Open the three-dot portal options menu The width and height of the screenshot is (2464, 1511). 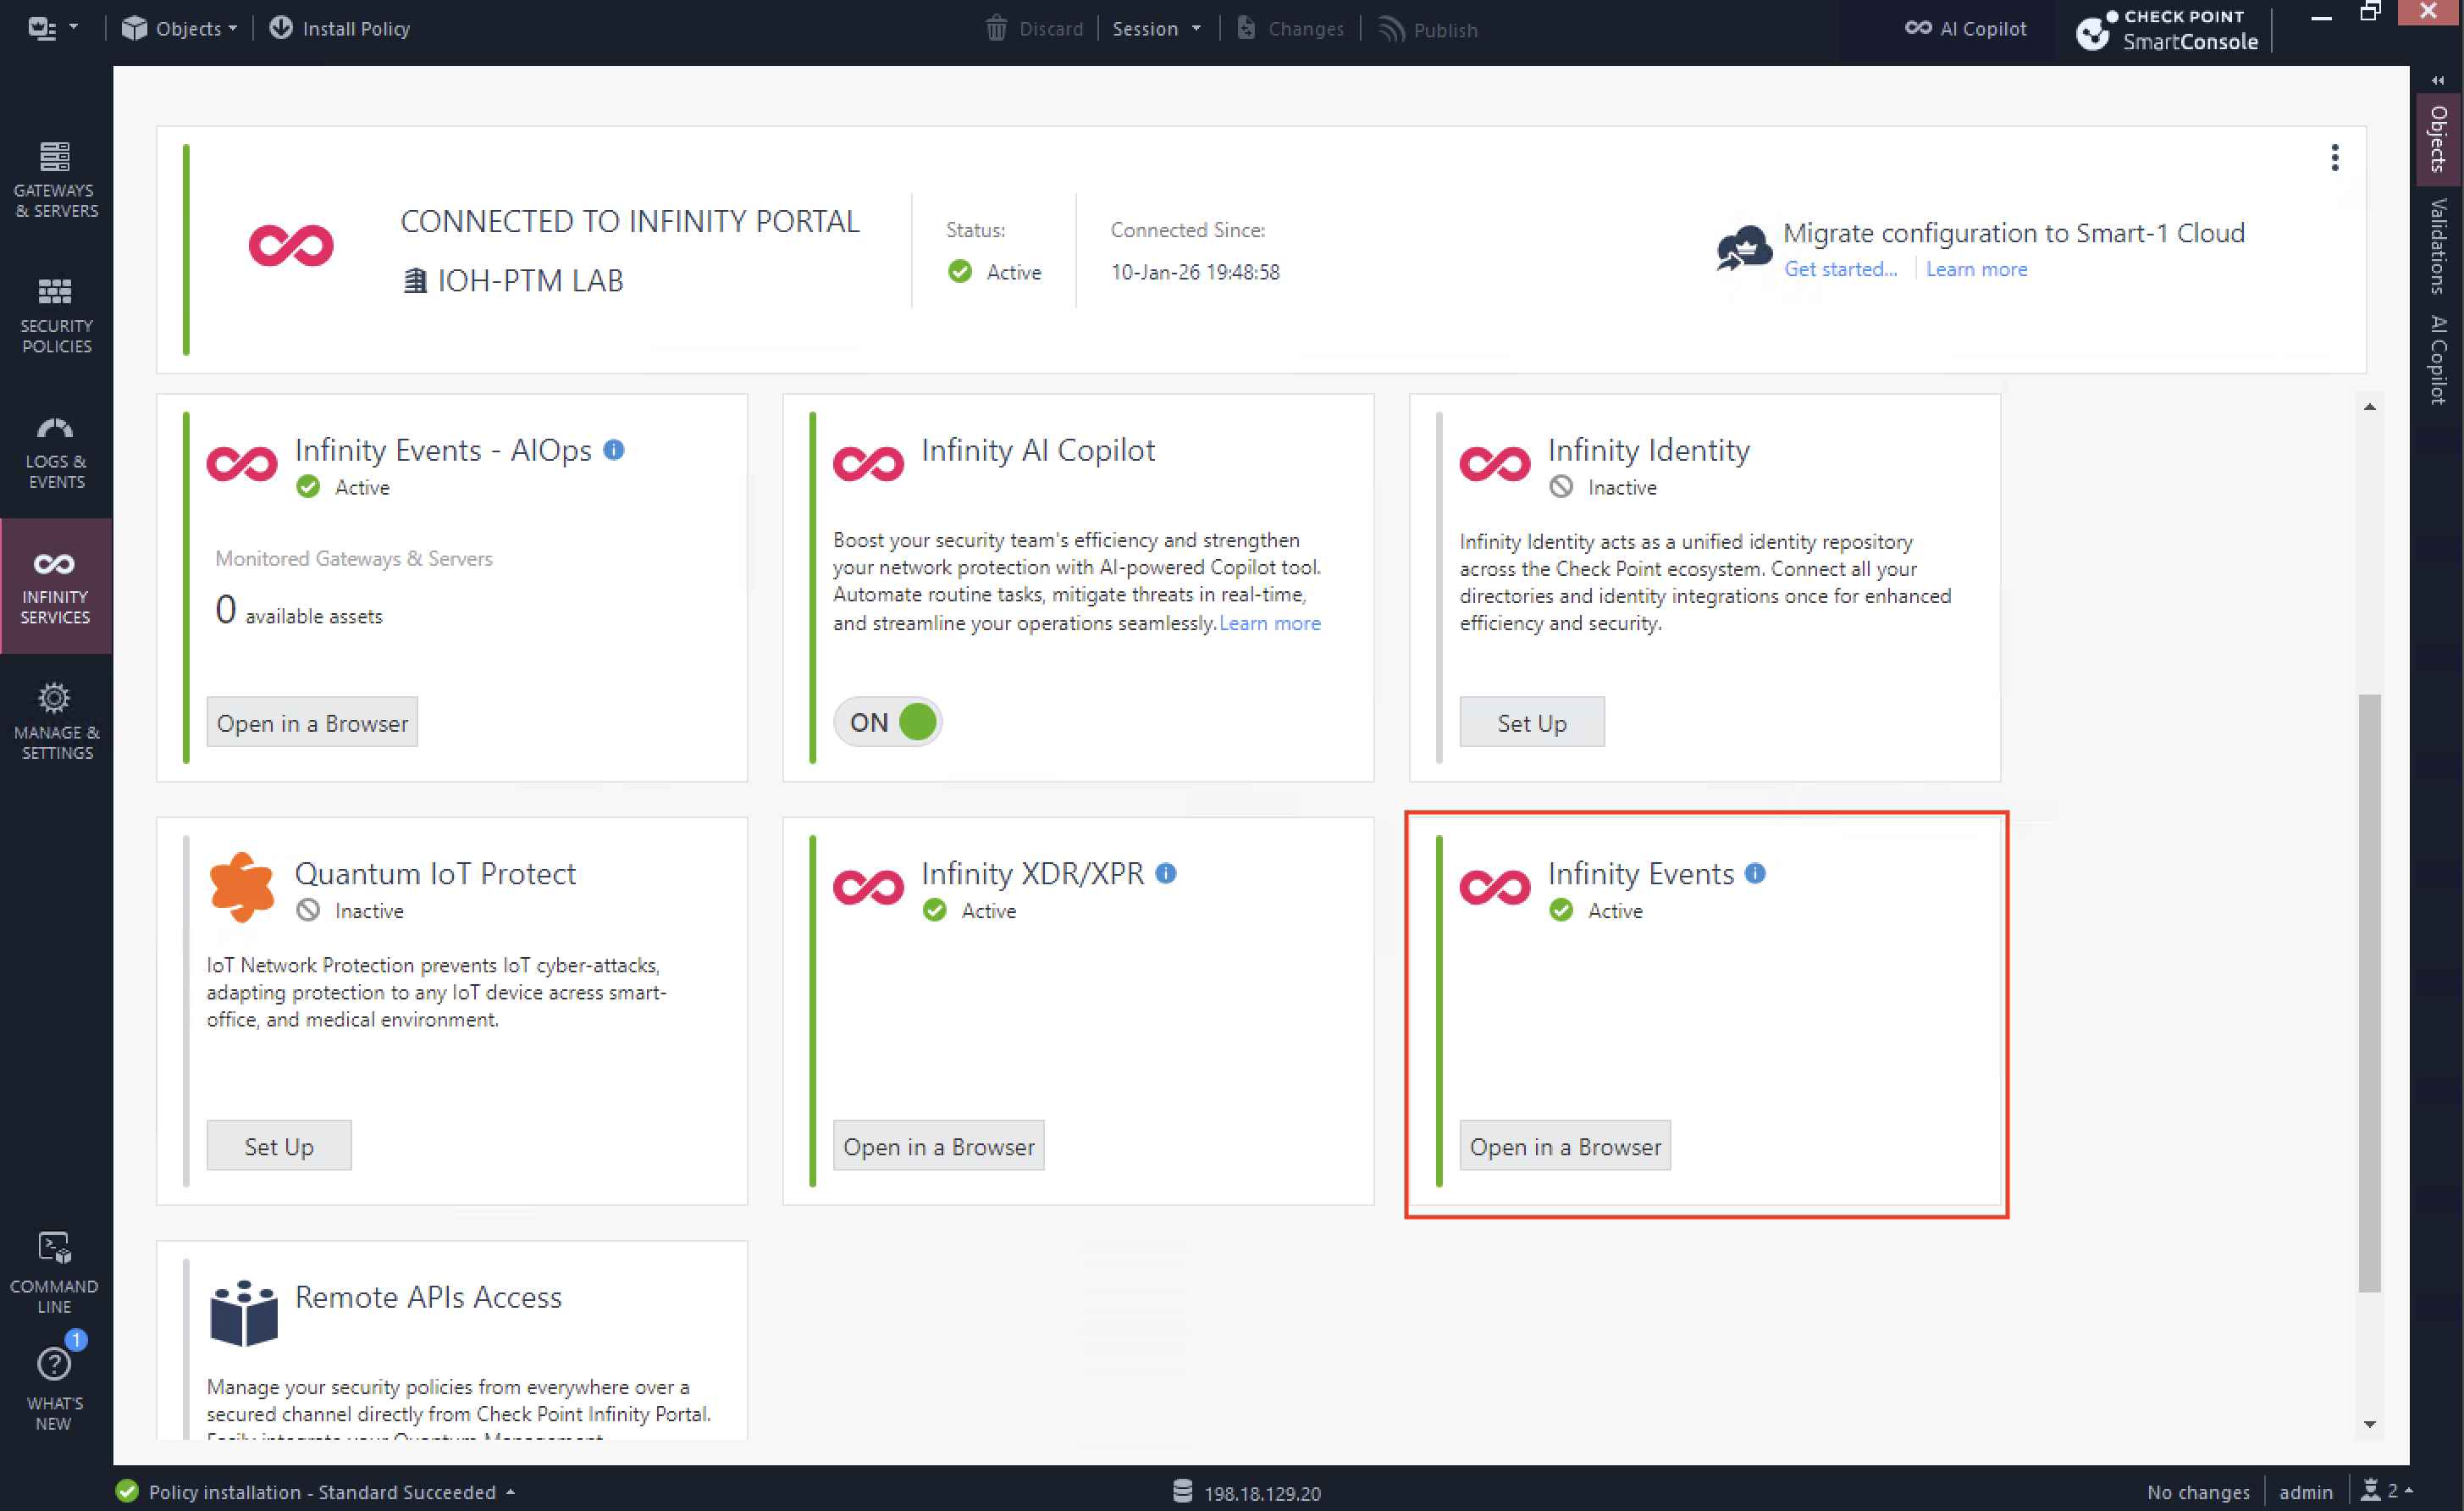pos(2335,158)
